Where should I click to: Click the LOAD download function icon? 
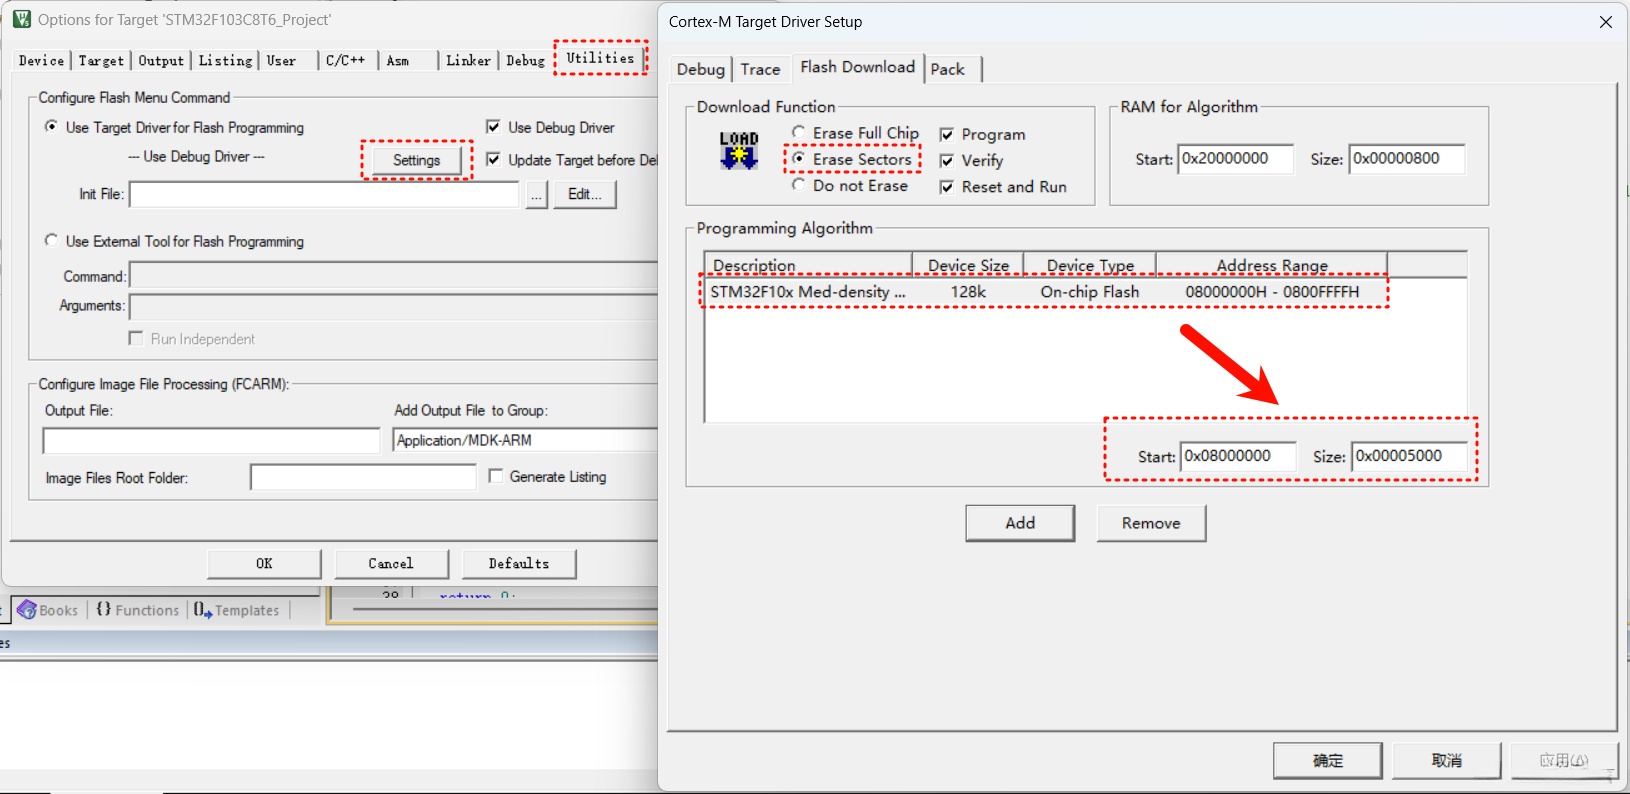coord(739,150)
